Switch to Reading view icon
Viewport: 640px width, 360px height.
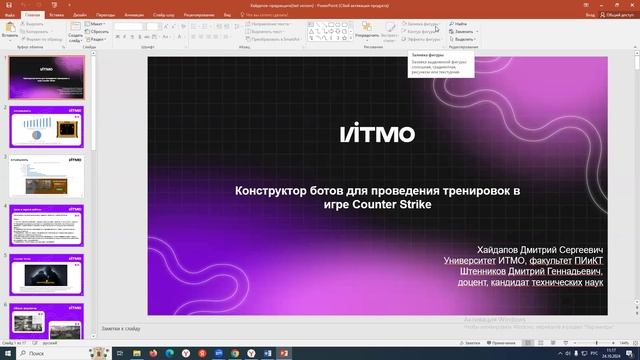point(553,343)
